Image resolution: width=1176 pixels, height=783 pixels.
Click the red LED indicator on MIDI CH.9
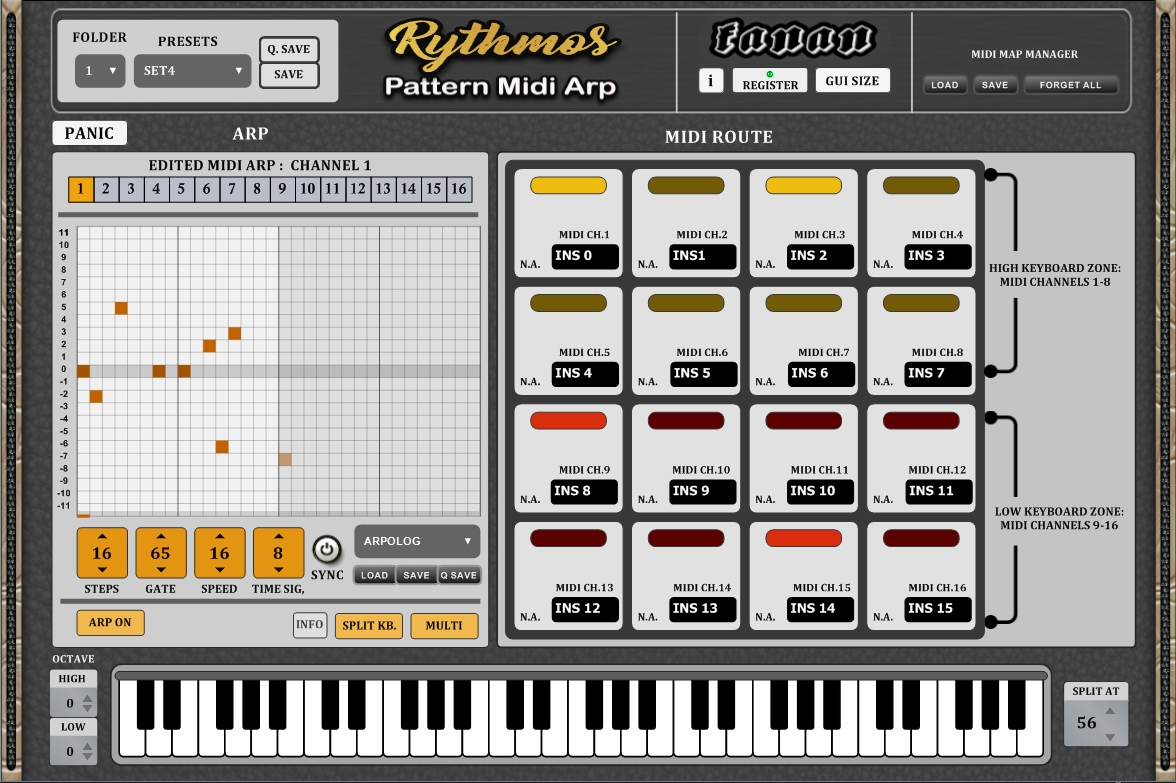[567, 420]
